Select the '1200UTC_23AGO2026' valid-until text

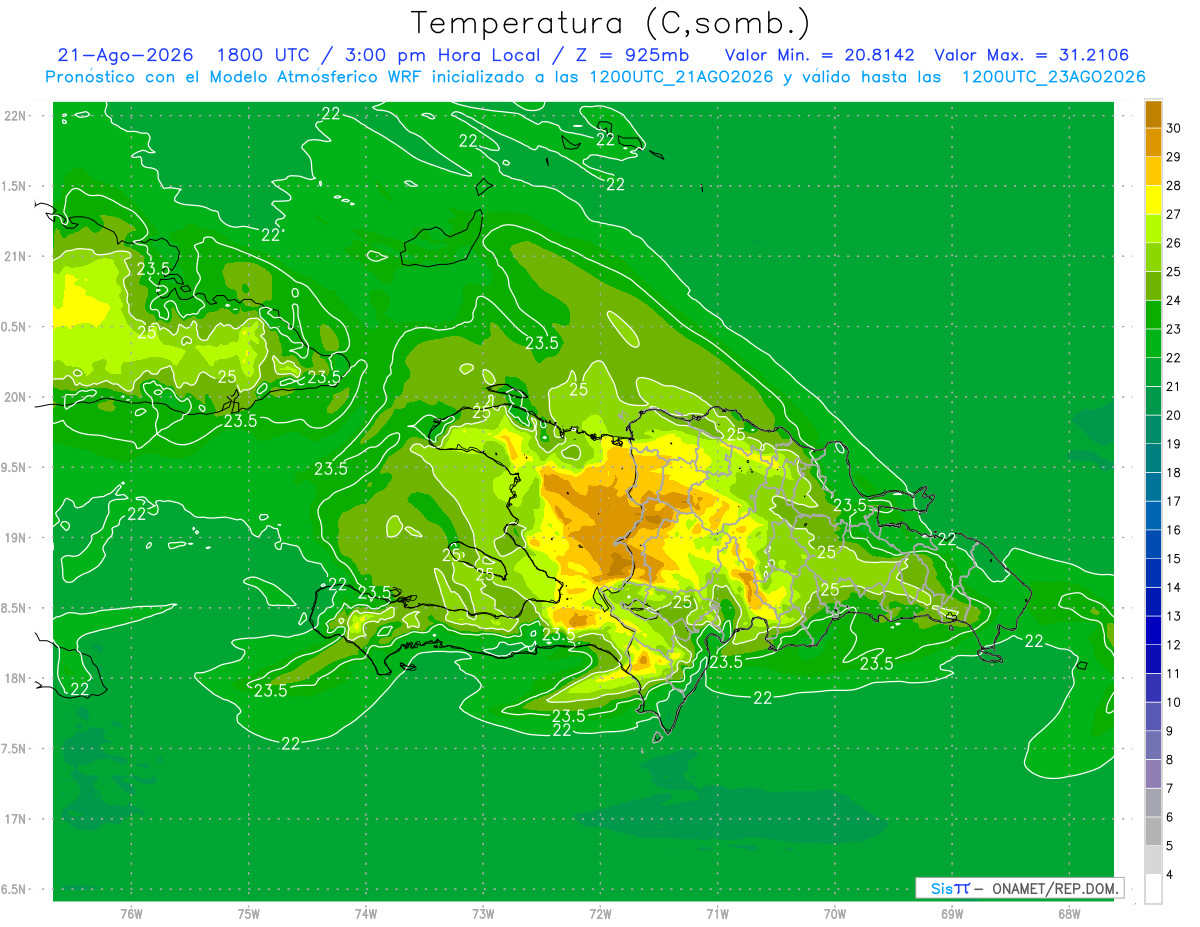pos(1054,76)
